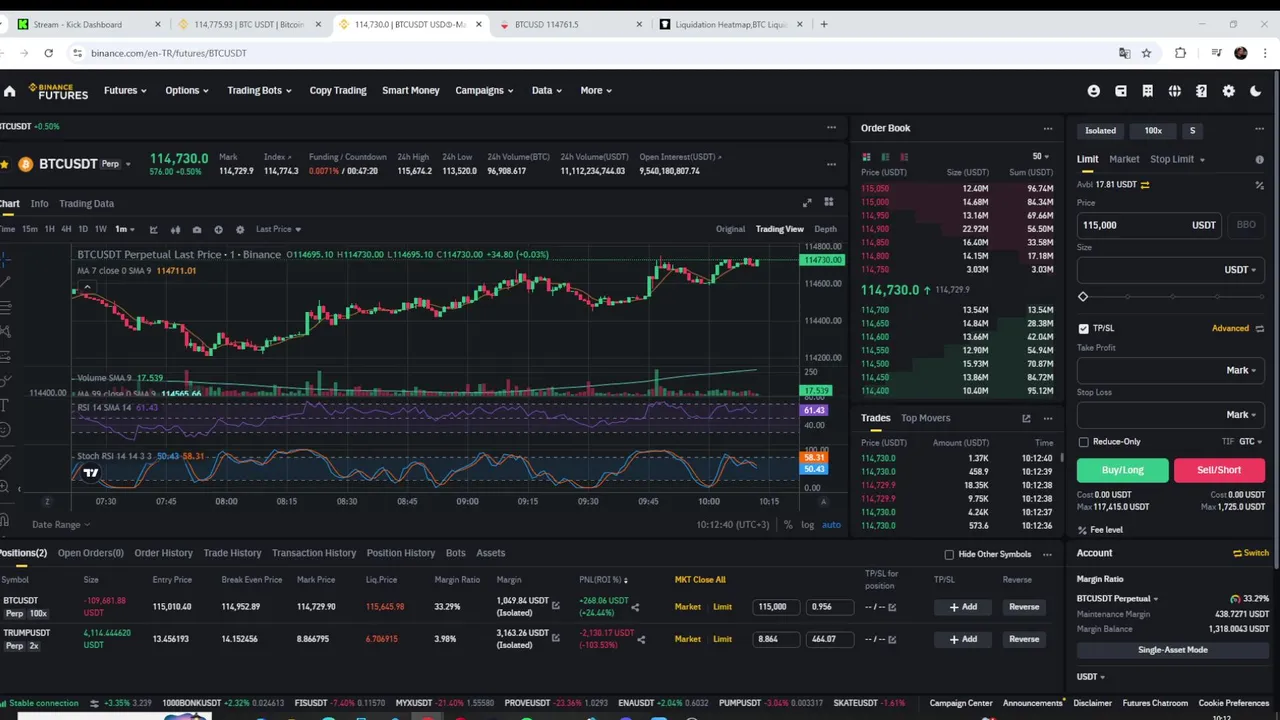Image resolution: width=1280 pixels, height=720 pixels.
Task: Open the help question-mark icon
Action: (1201, 91)
